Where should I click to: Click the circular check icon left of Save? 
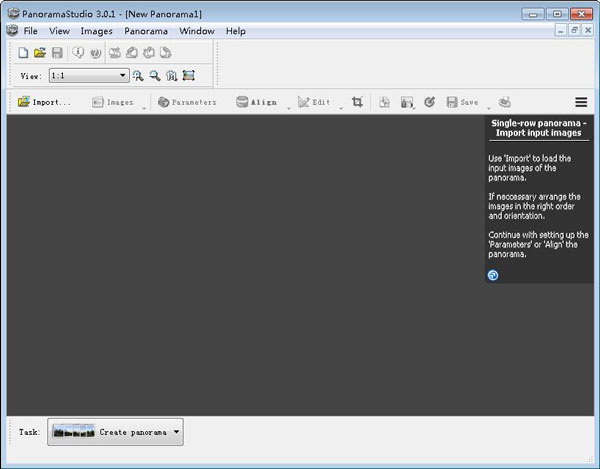429,102
